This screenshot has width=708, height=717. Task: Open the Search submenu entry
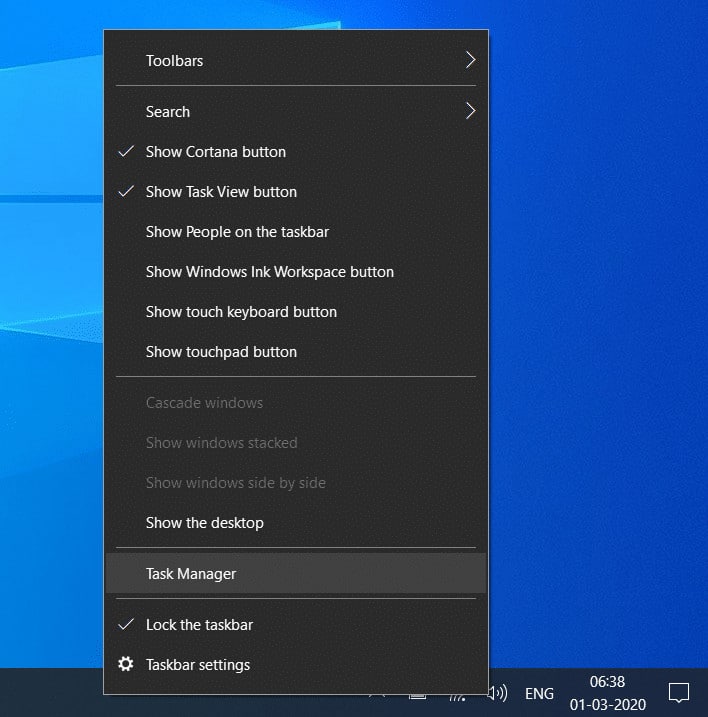tap(295, 112)
